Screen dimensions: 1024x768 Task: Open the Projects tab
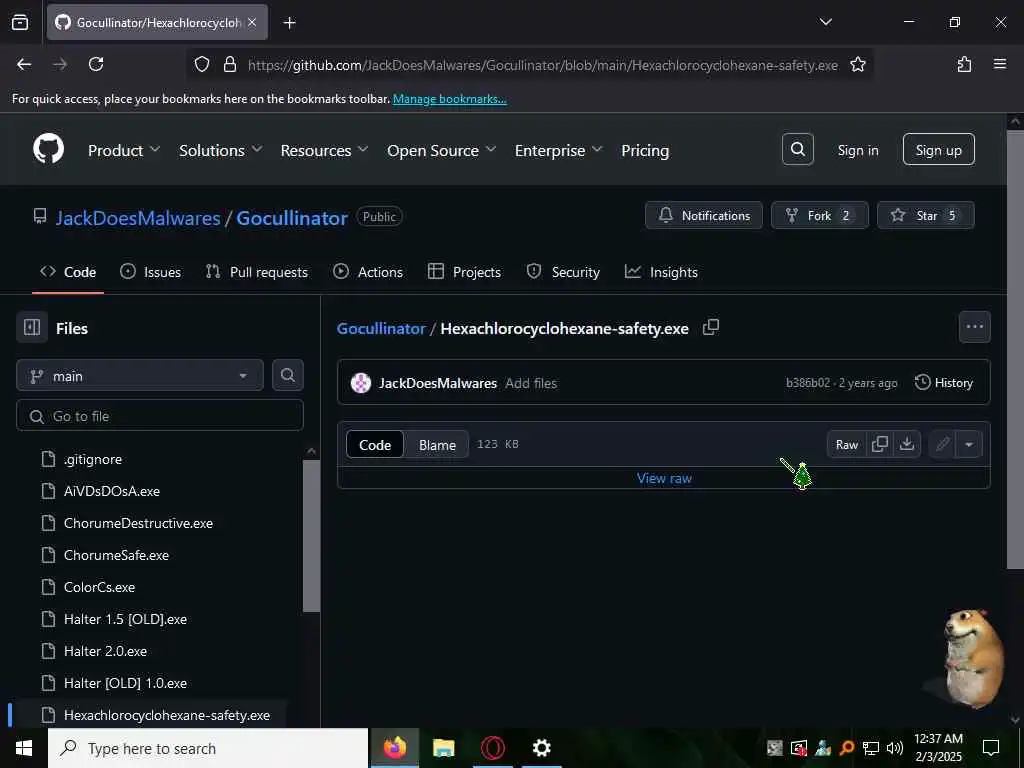464,272
